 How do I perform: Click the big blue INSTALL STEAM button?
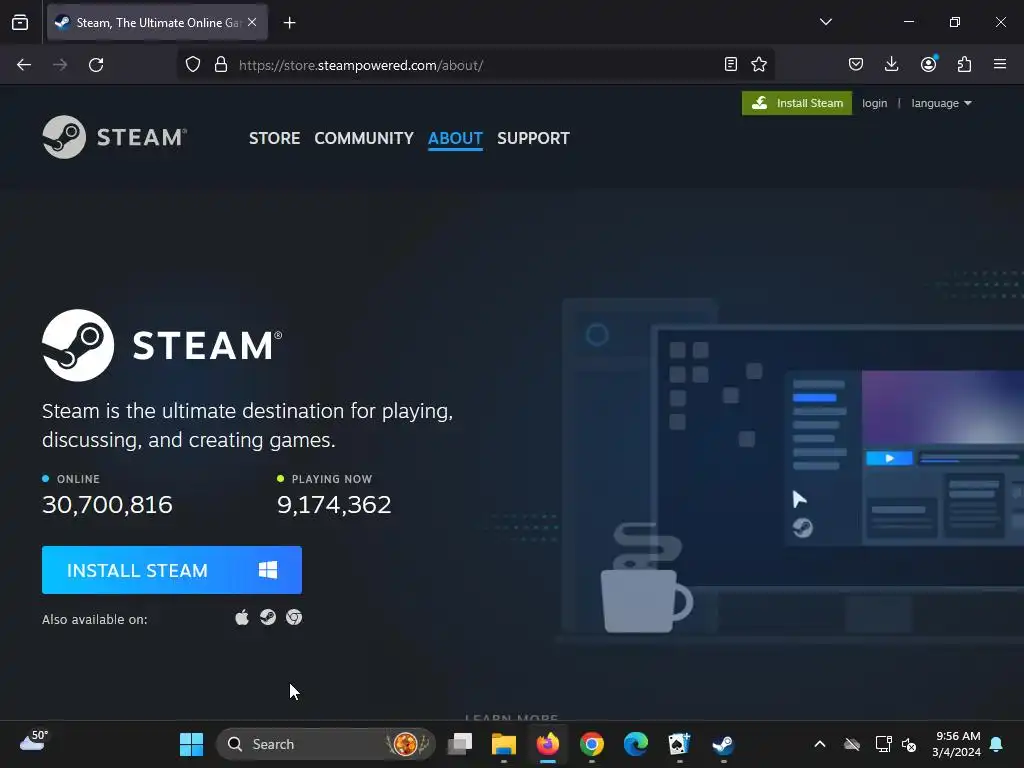pos(172,570)
